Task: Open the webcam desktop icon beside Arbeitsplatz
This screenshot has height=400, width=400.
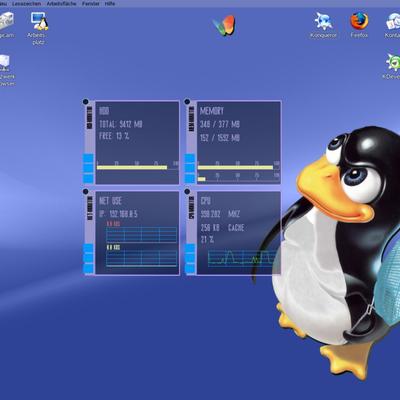Action: [x=7, y=25]
